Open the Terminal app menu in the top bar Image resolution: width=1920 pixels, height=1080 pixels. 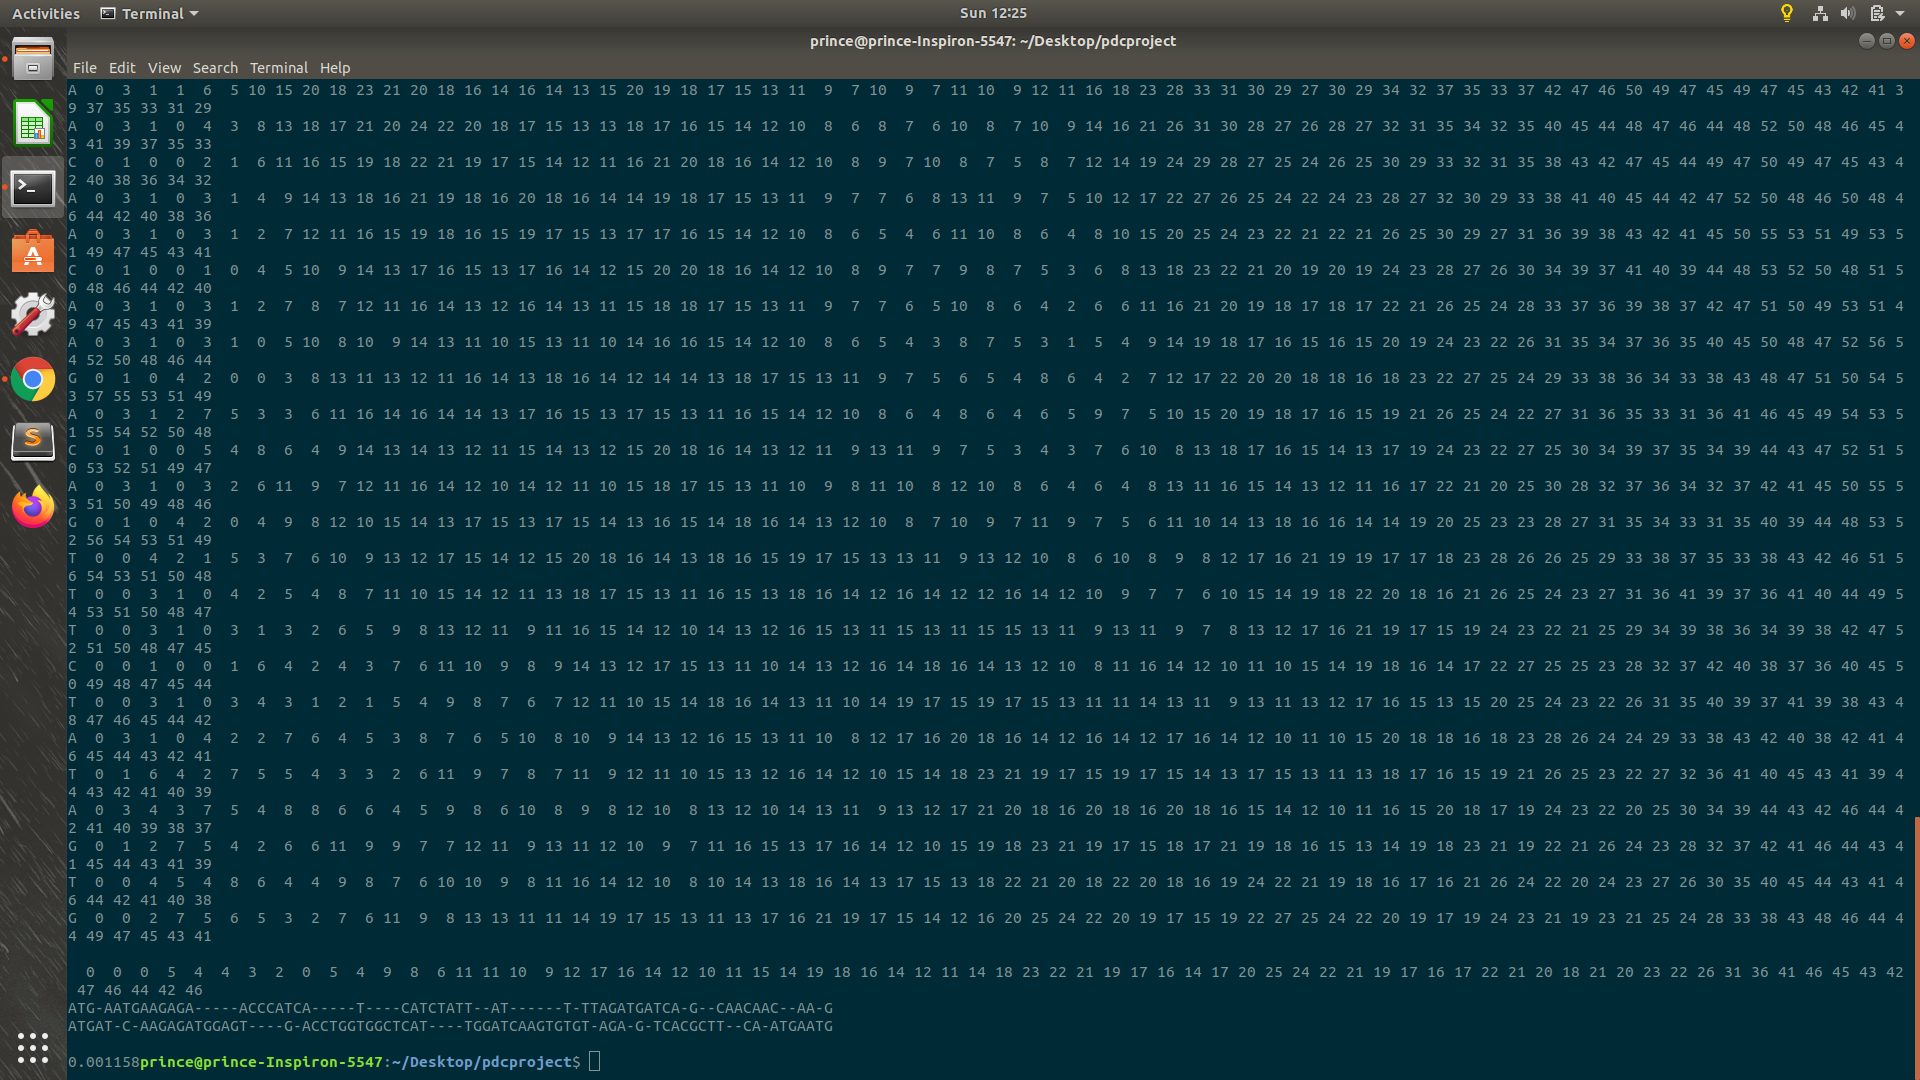pyautogui.click(x=148, y=13)
